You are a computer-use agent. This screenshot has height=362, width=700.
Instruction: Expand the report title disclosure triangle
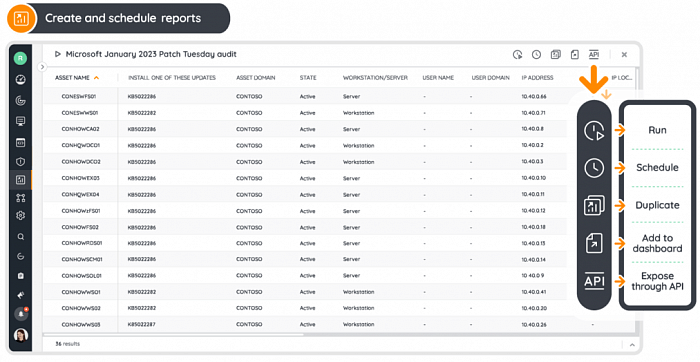click(57, 54)
